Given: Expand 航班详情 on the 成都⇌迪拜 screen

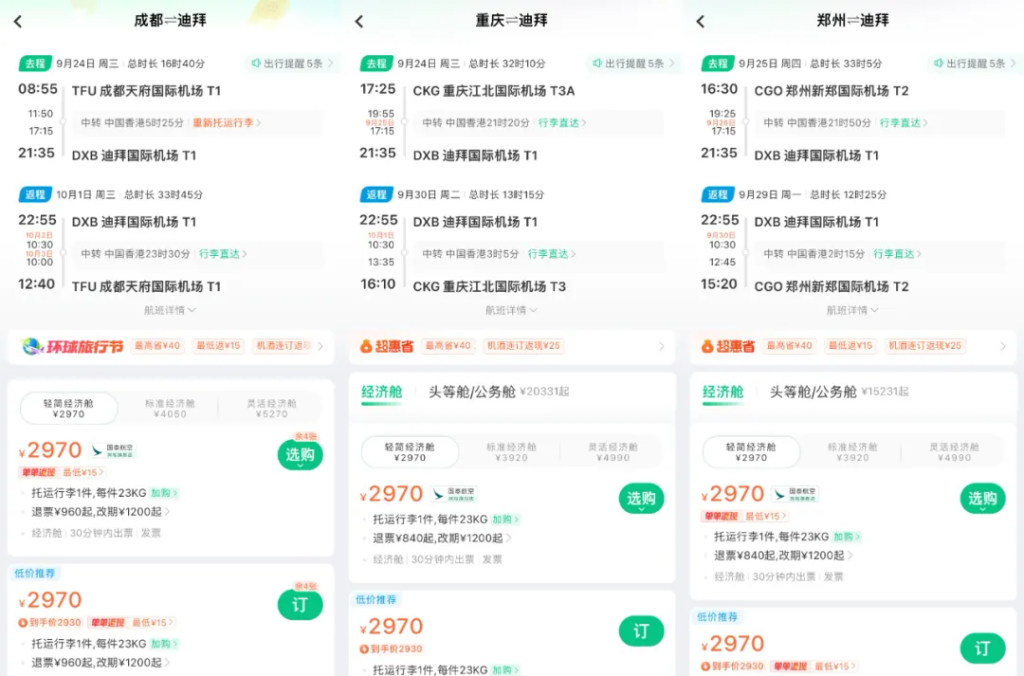Looking at the screenshot, I should tap(170, 310).
